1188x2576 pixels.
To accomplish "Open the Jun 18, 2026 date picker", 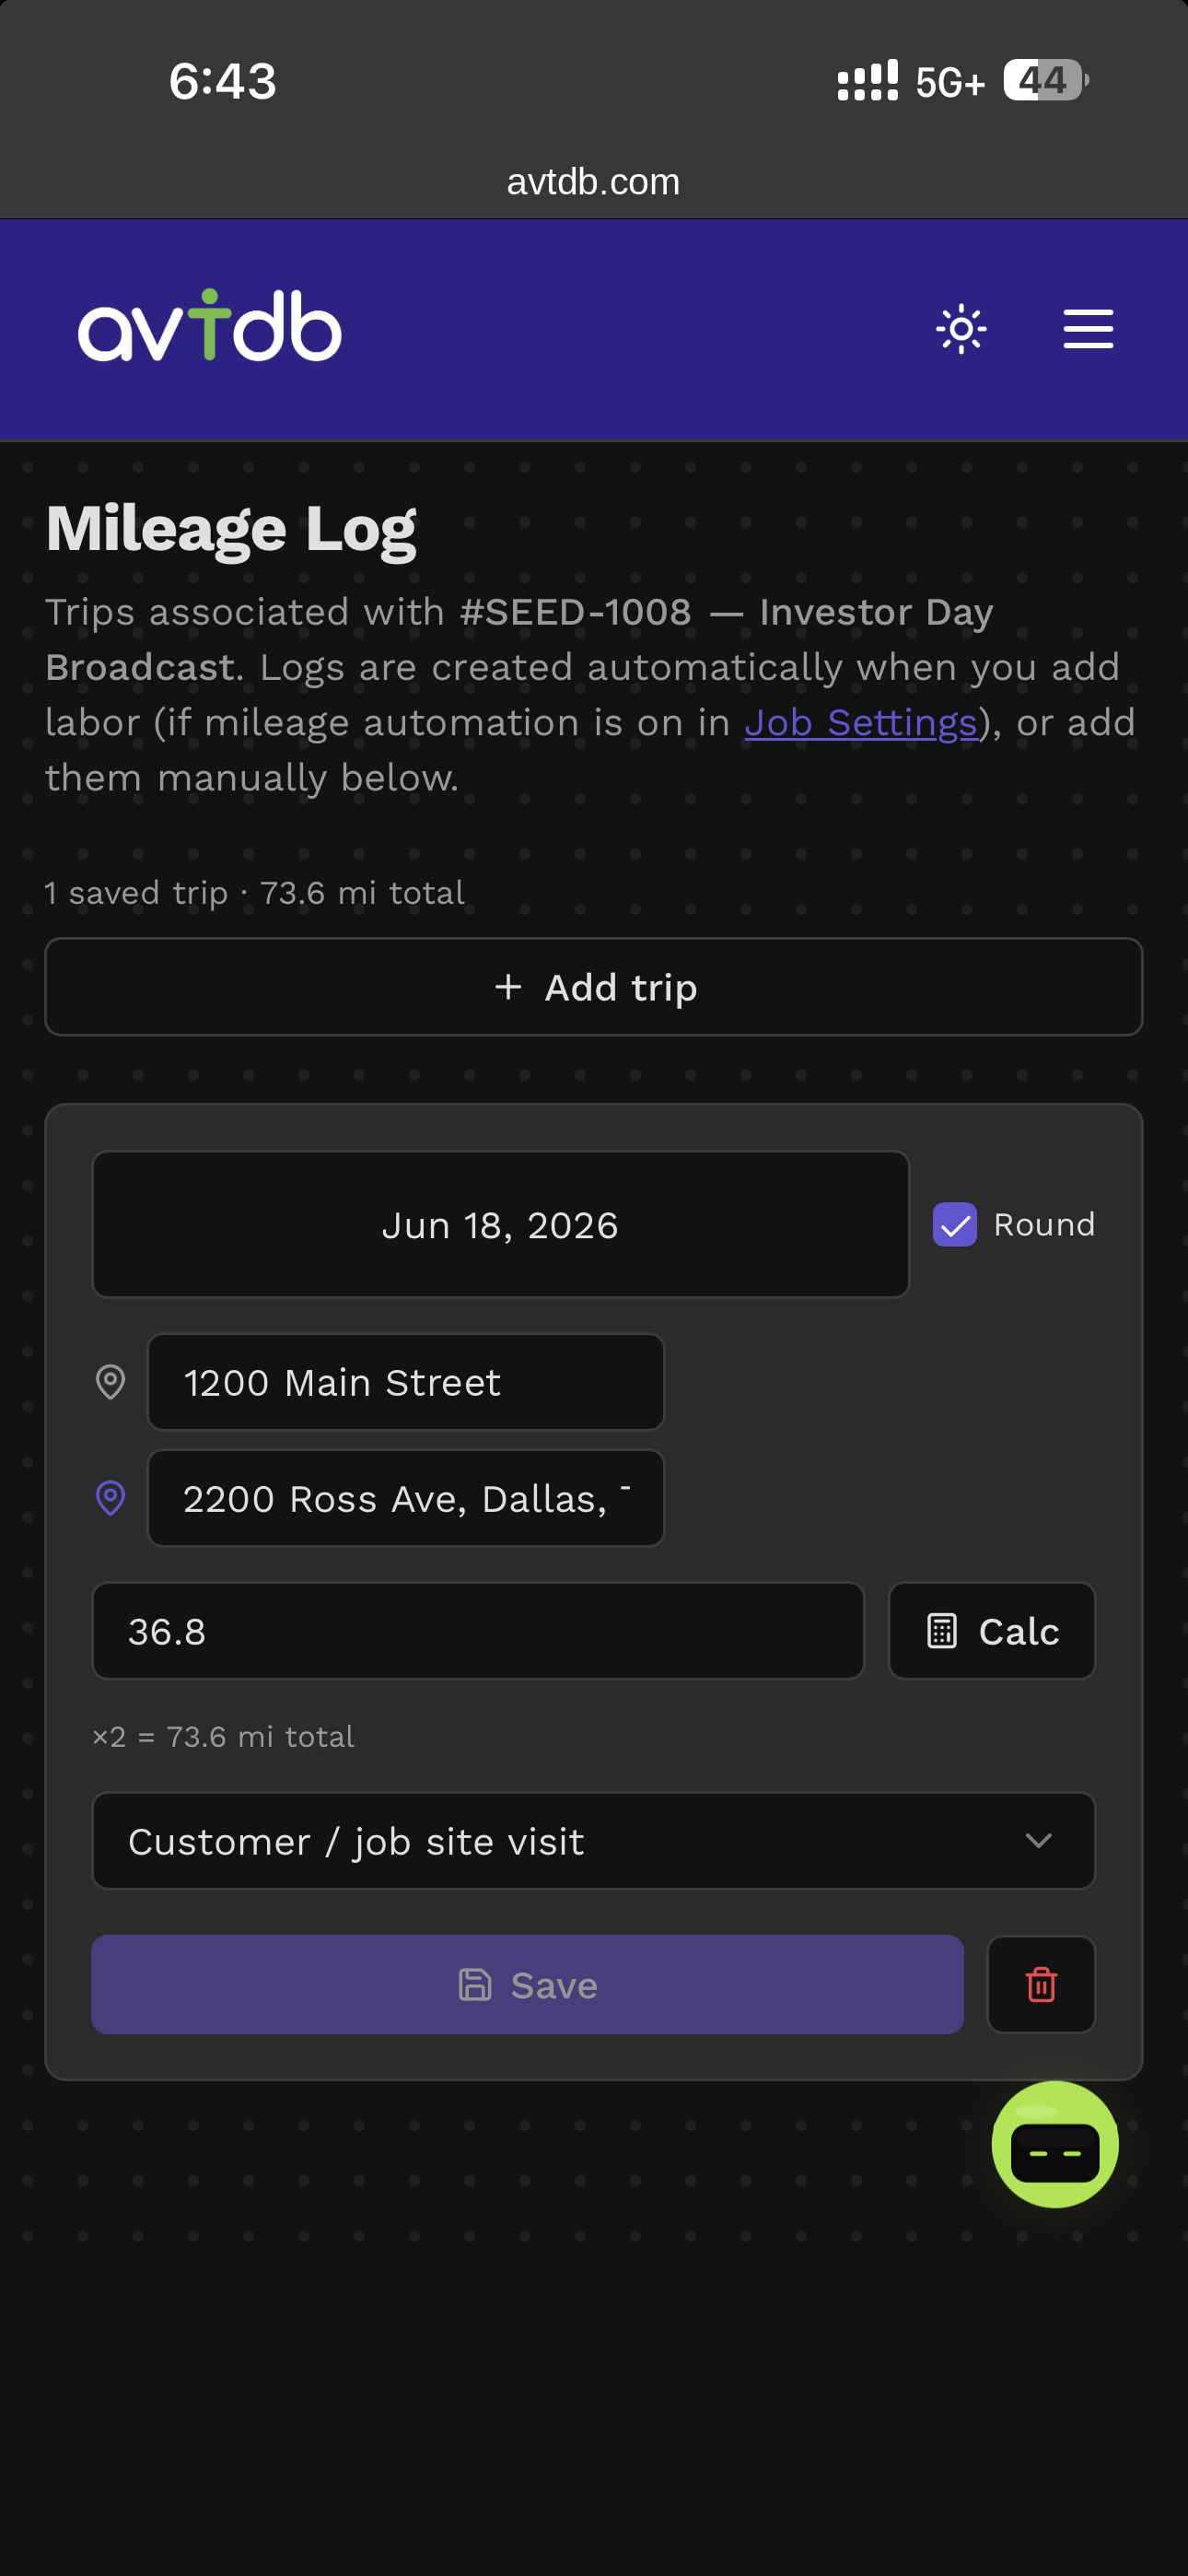I will click(x=500, y=1224).
